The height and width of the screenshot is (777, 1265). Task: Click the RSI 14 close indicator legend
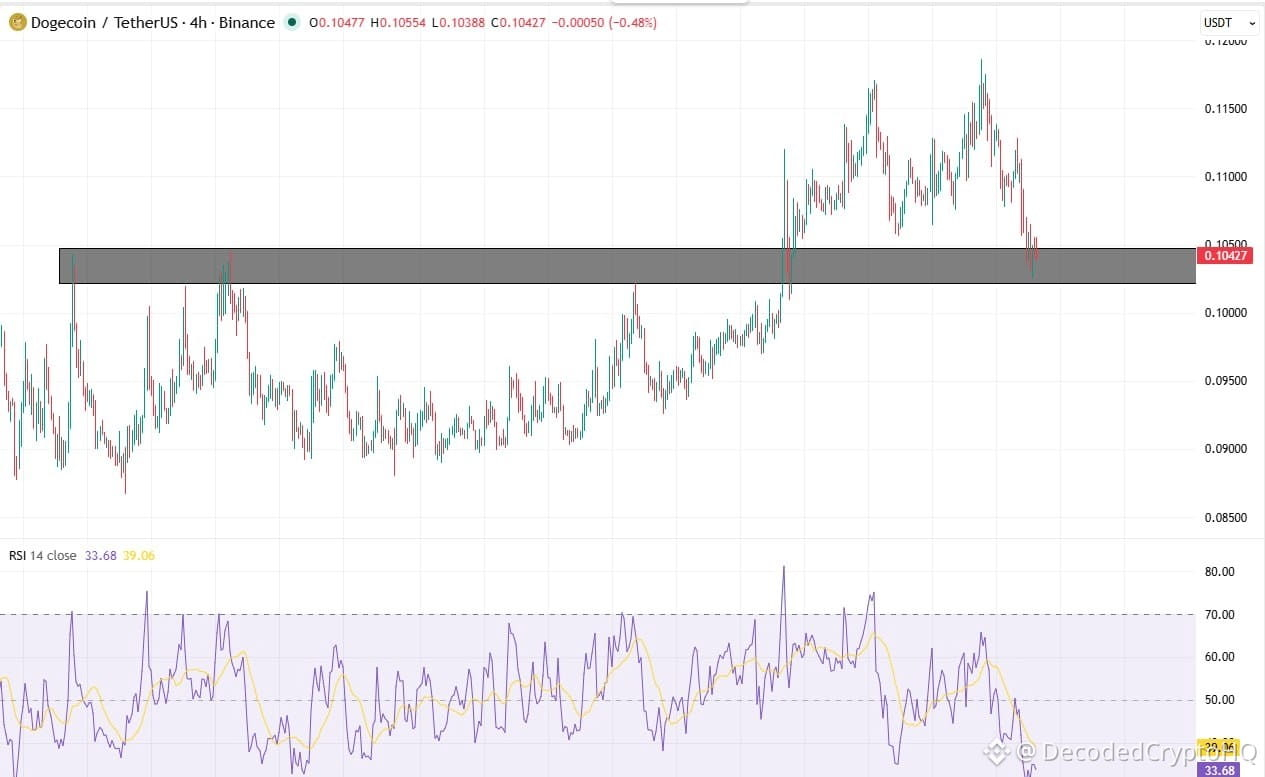43,556
